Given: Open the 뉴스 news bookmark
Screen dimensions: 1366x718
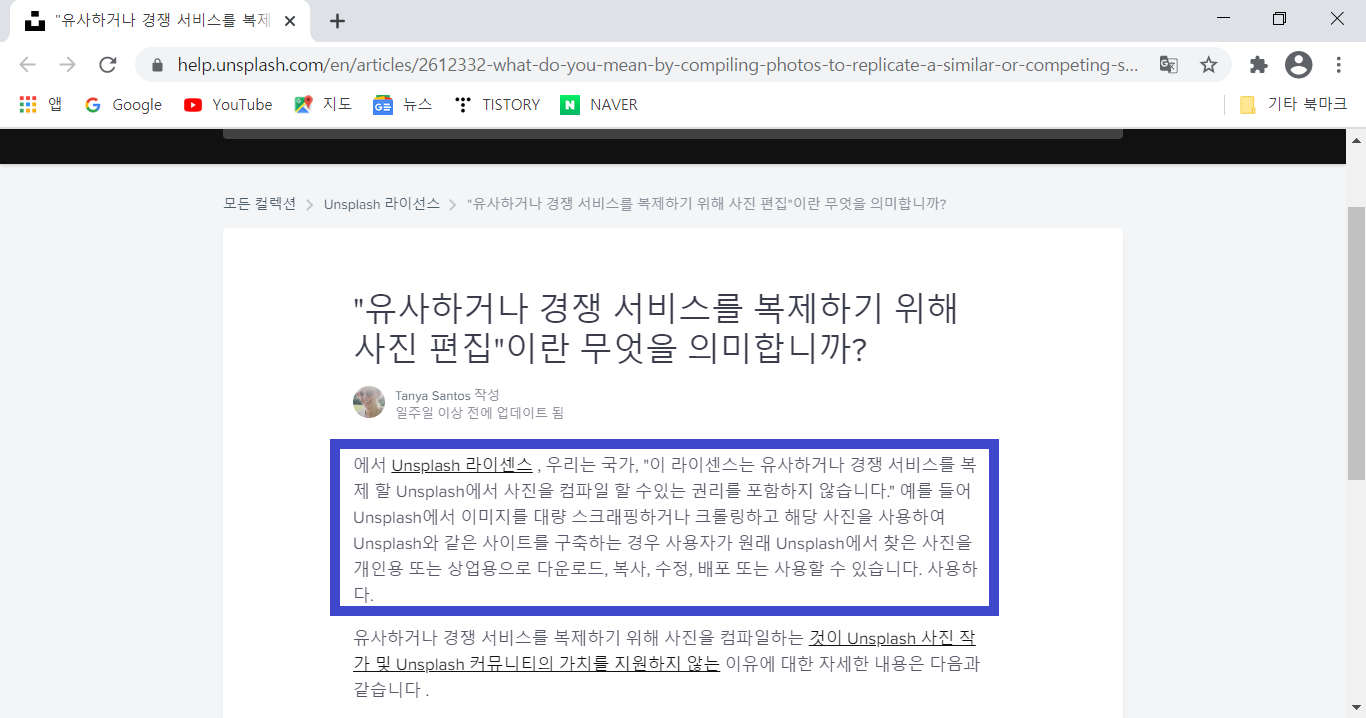Looking at the screenshot, I should coord(403,104).
